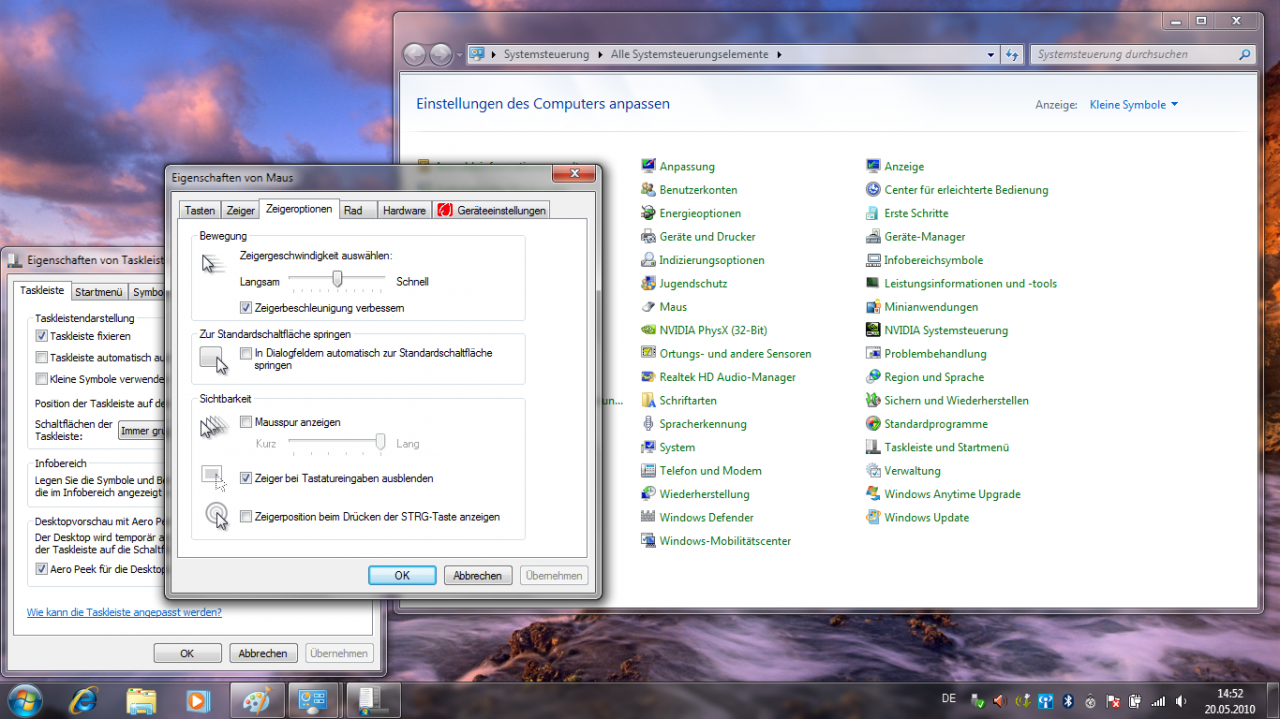Click the red speaker tray icon
Viewport: 1280px width, 719px height.
pos(999,701)
